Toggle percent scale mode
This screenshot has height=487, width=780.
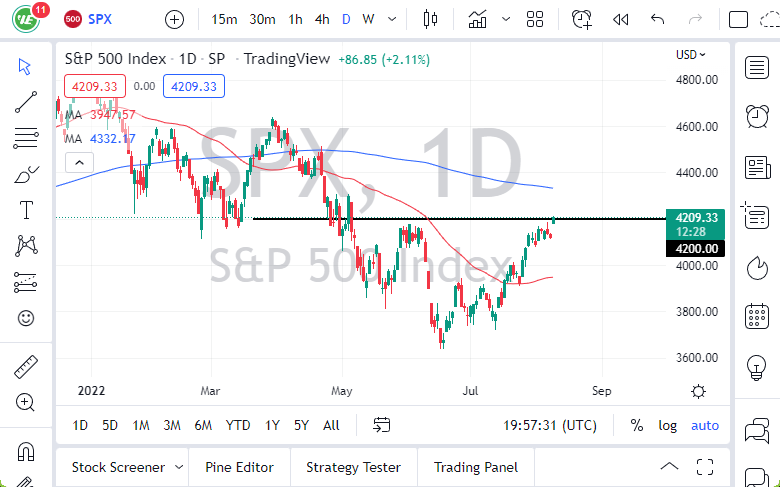[637, 425]
